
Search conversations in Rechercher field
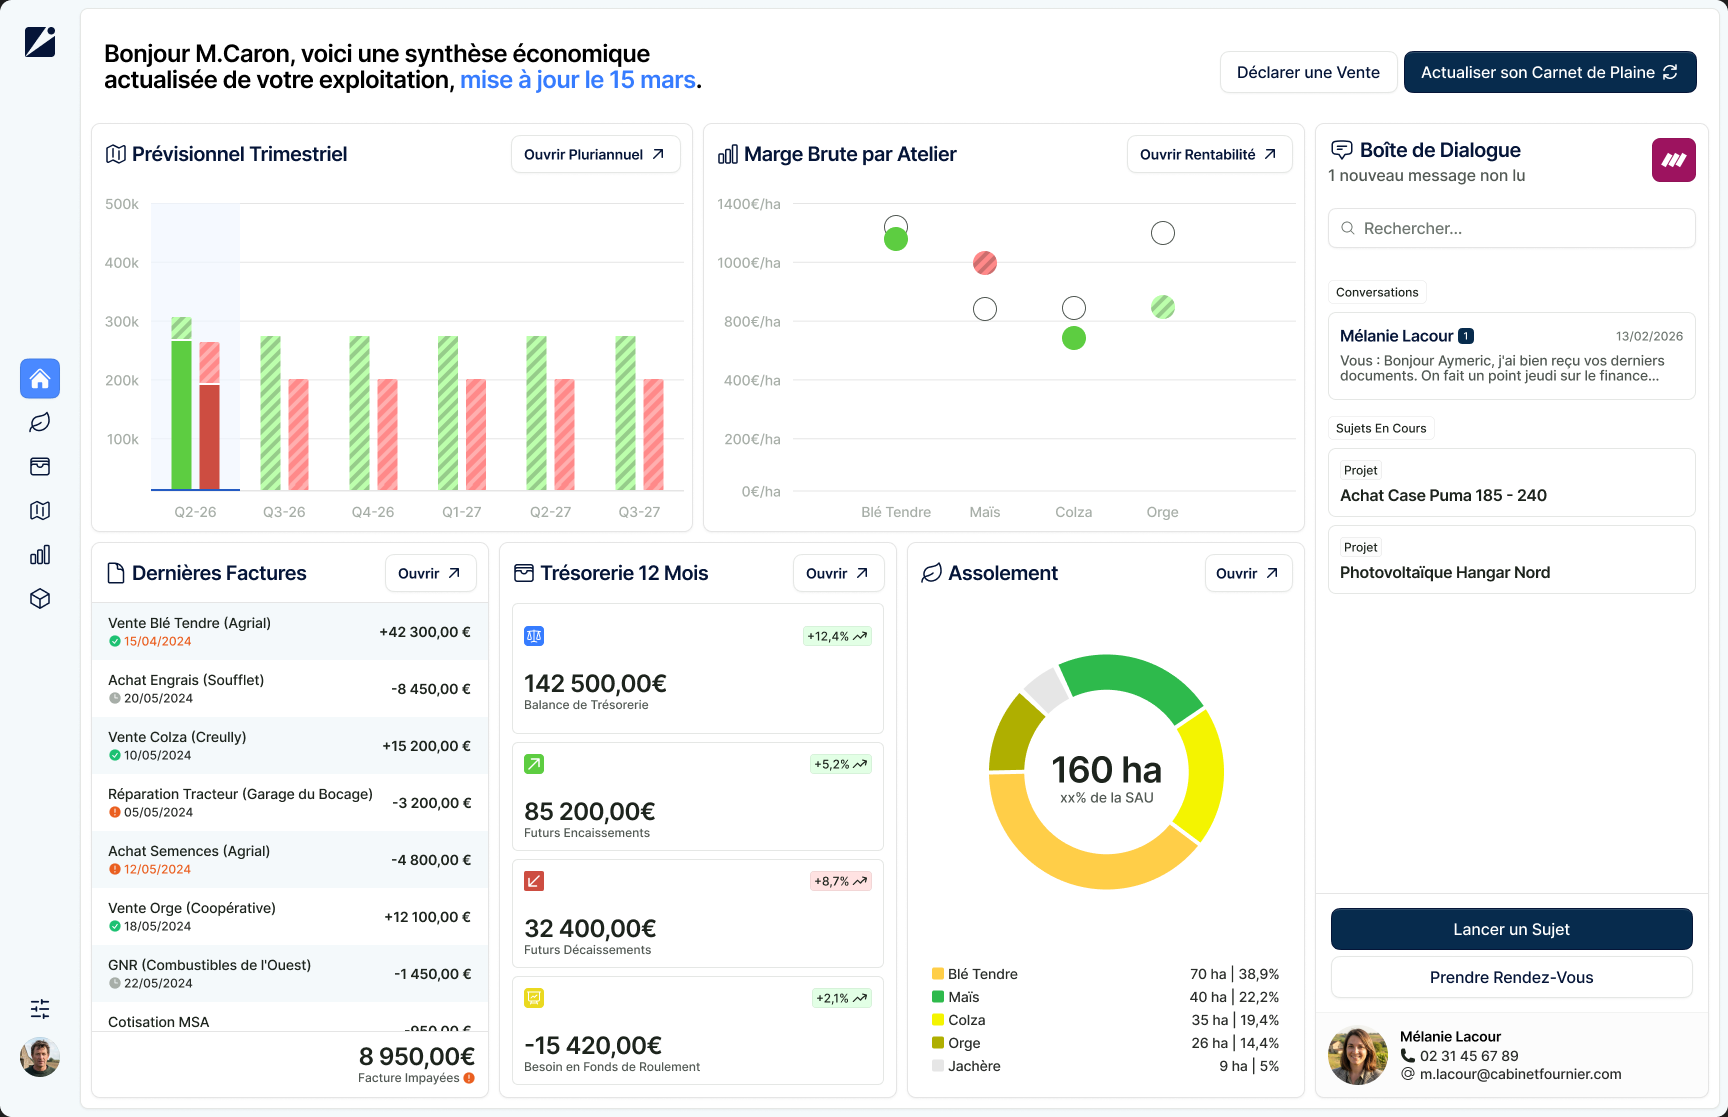1512,228
